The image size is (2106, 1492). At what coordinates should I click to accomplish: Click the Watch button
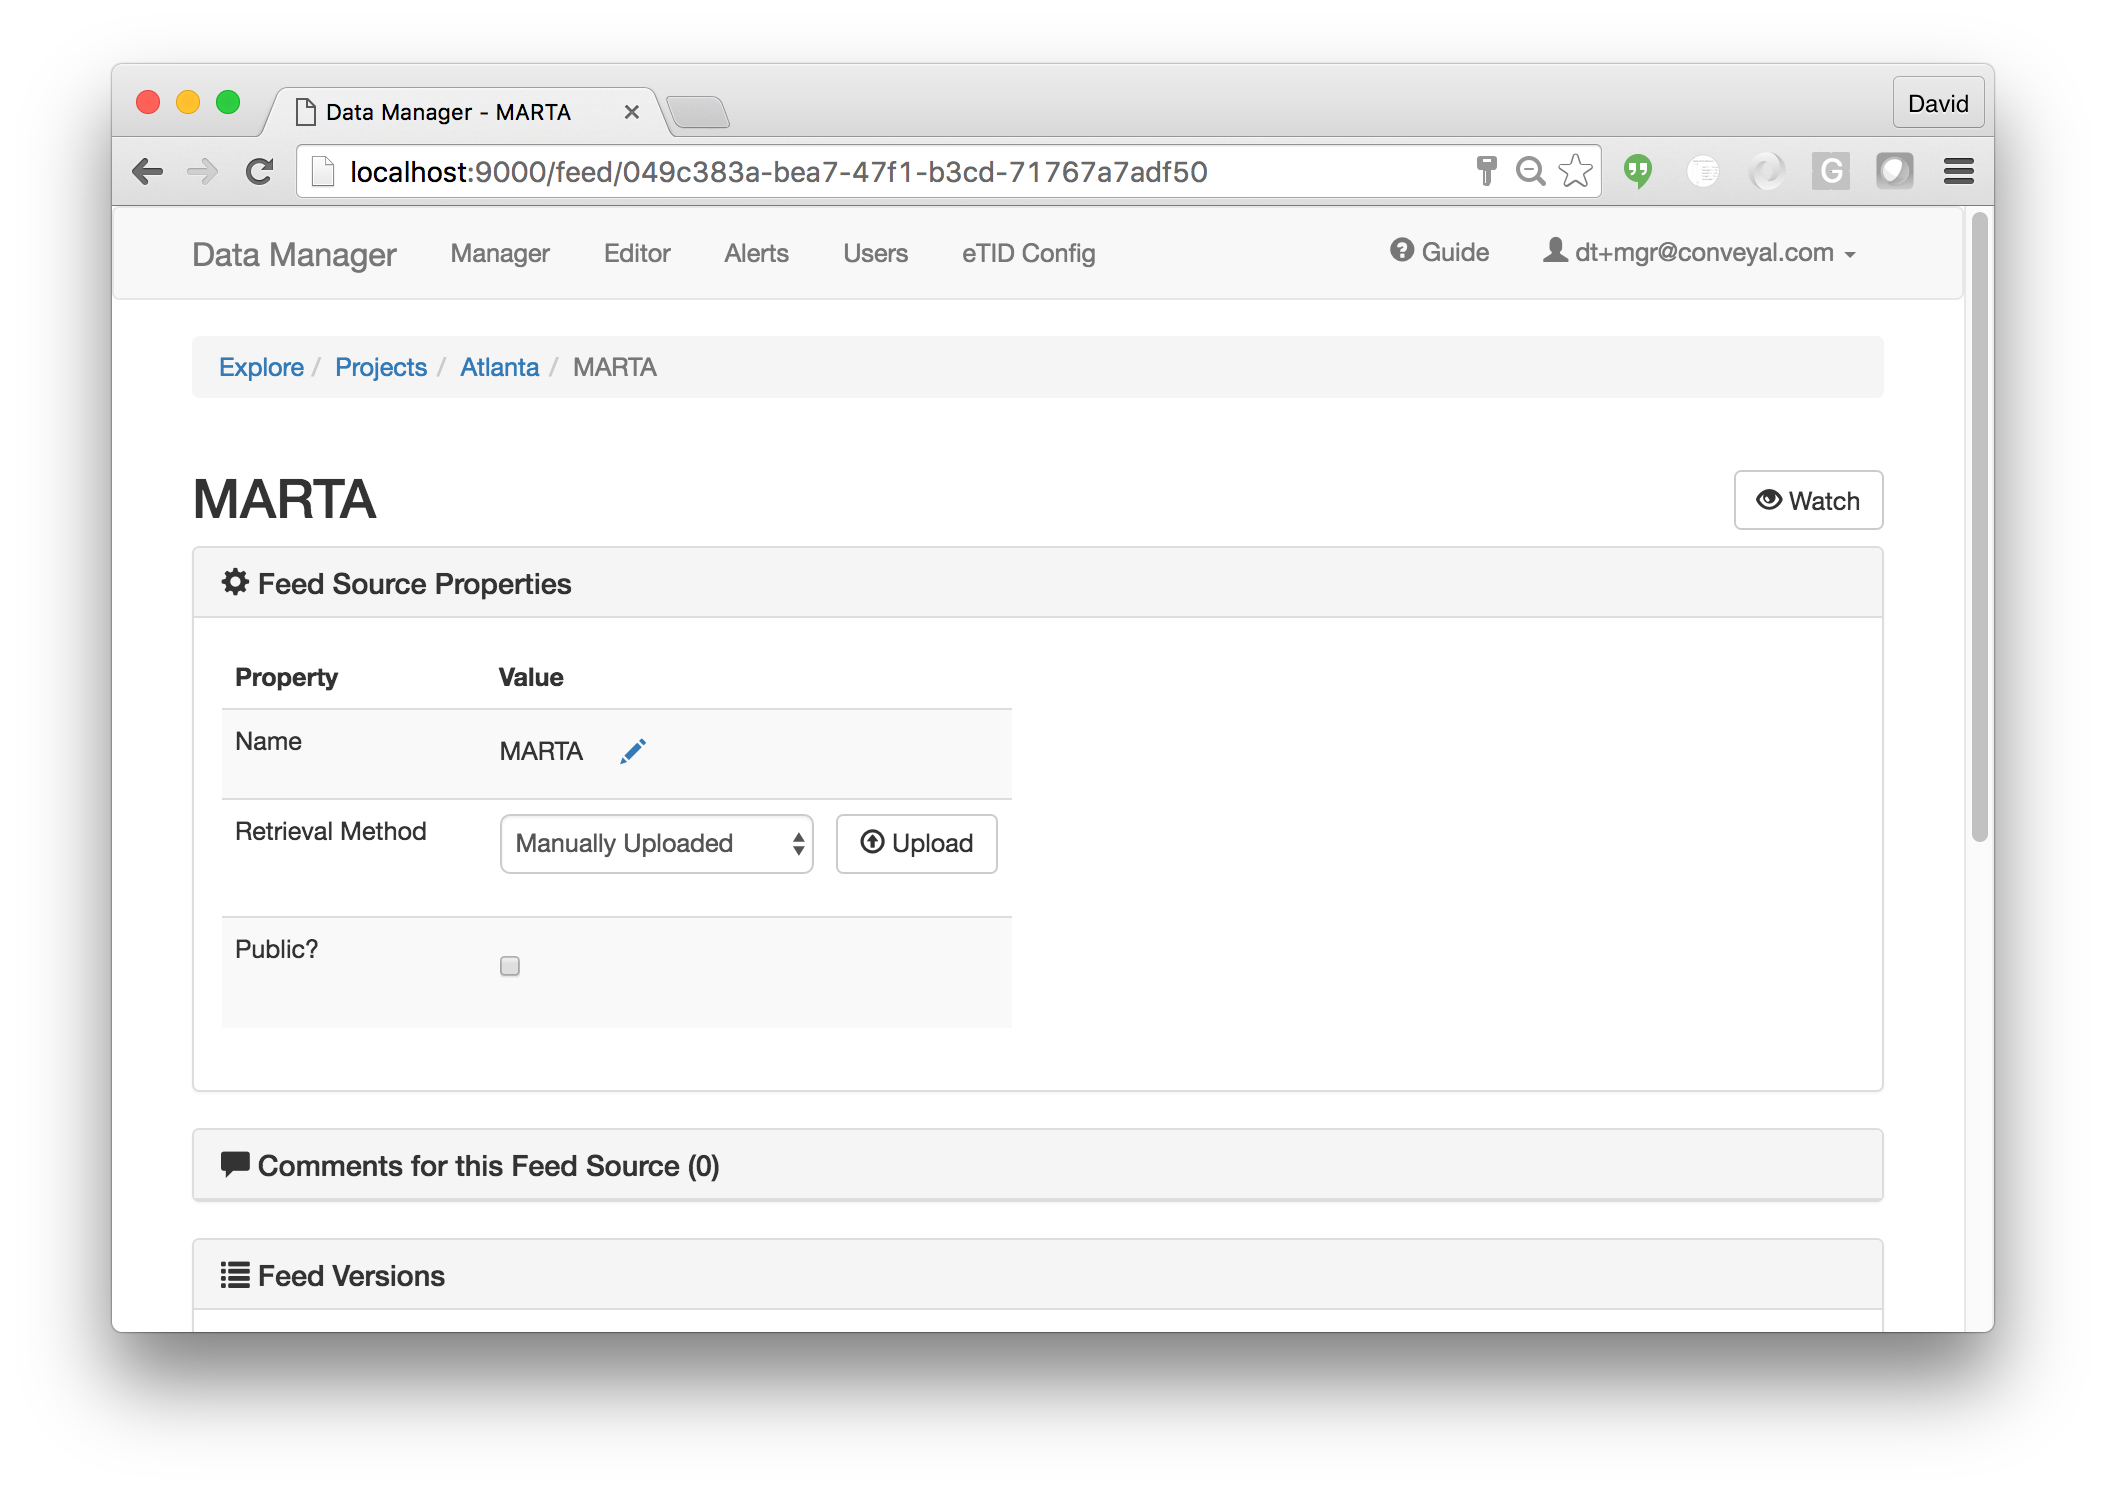tap(1808, 500)
